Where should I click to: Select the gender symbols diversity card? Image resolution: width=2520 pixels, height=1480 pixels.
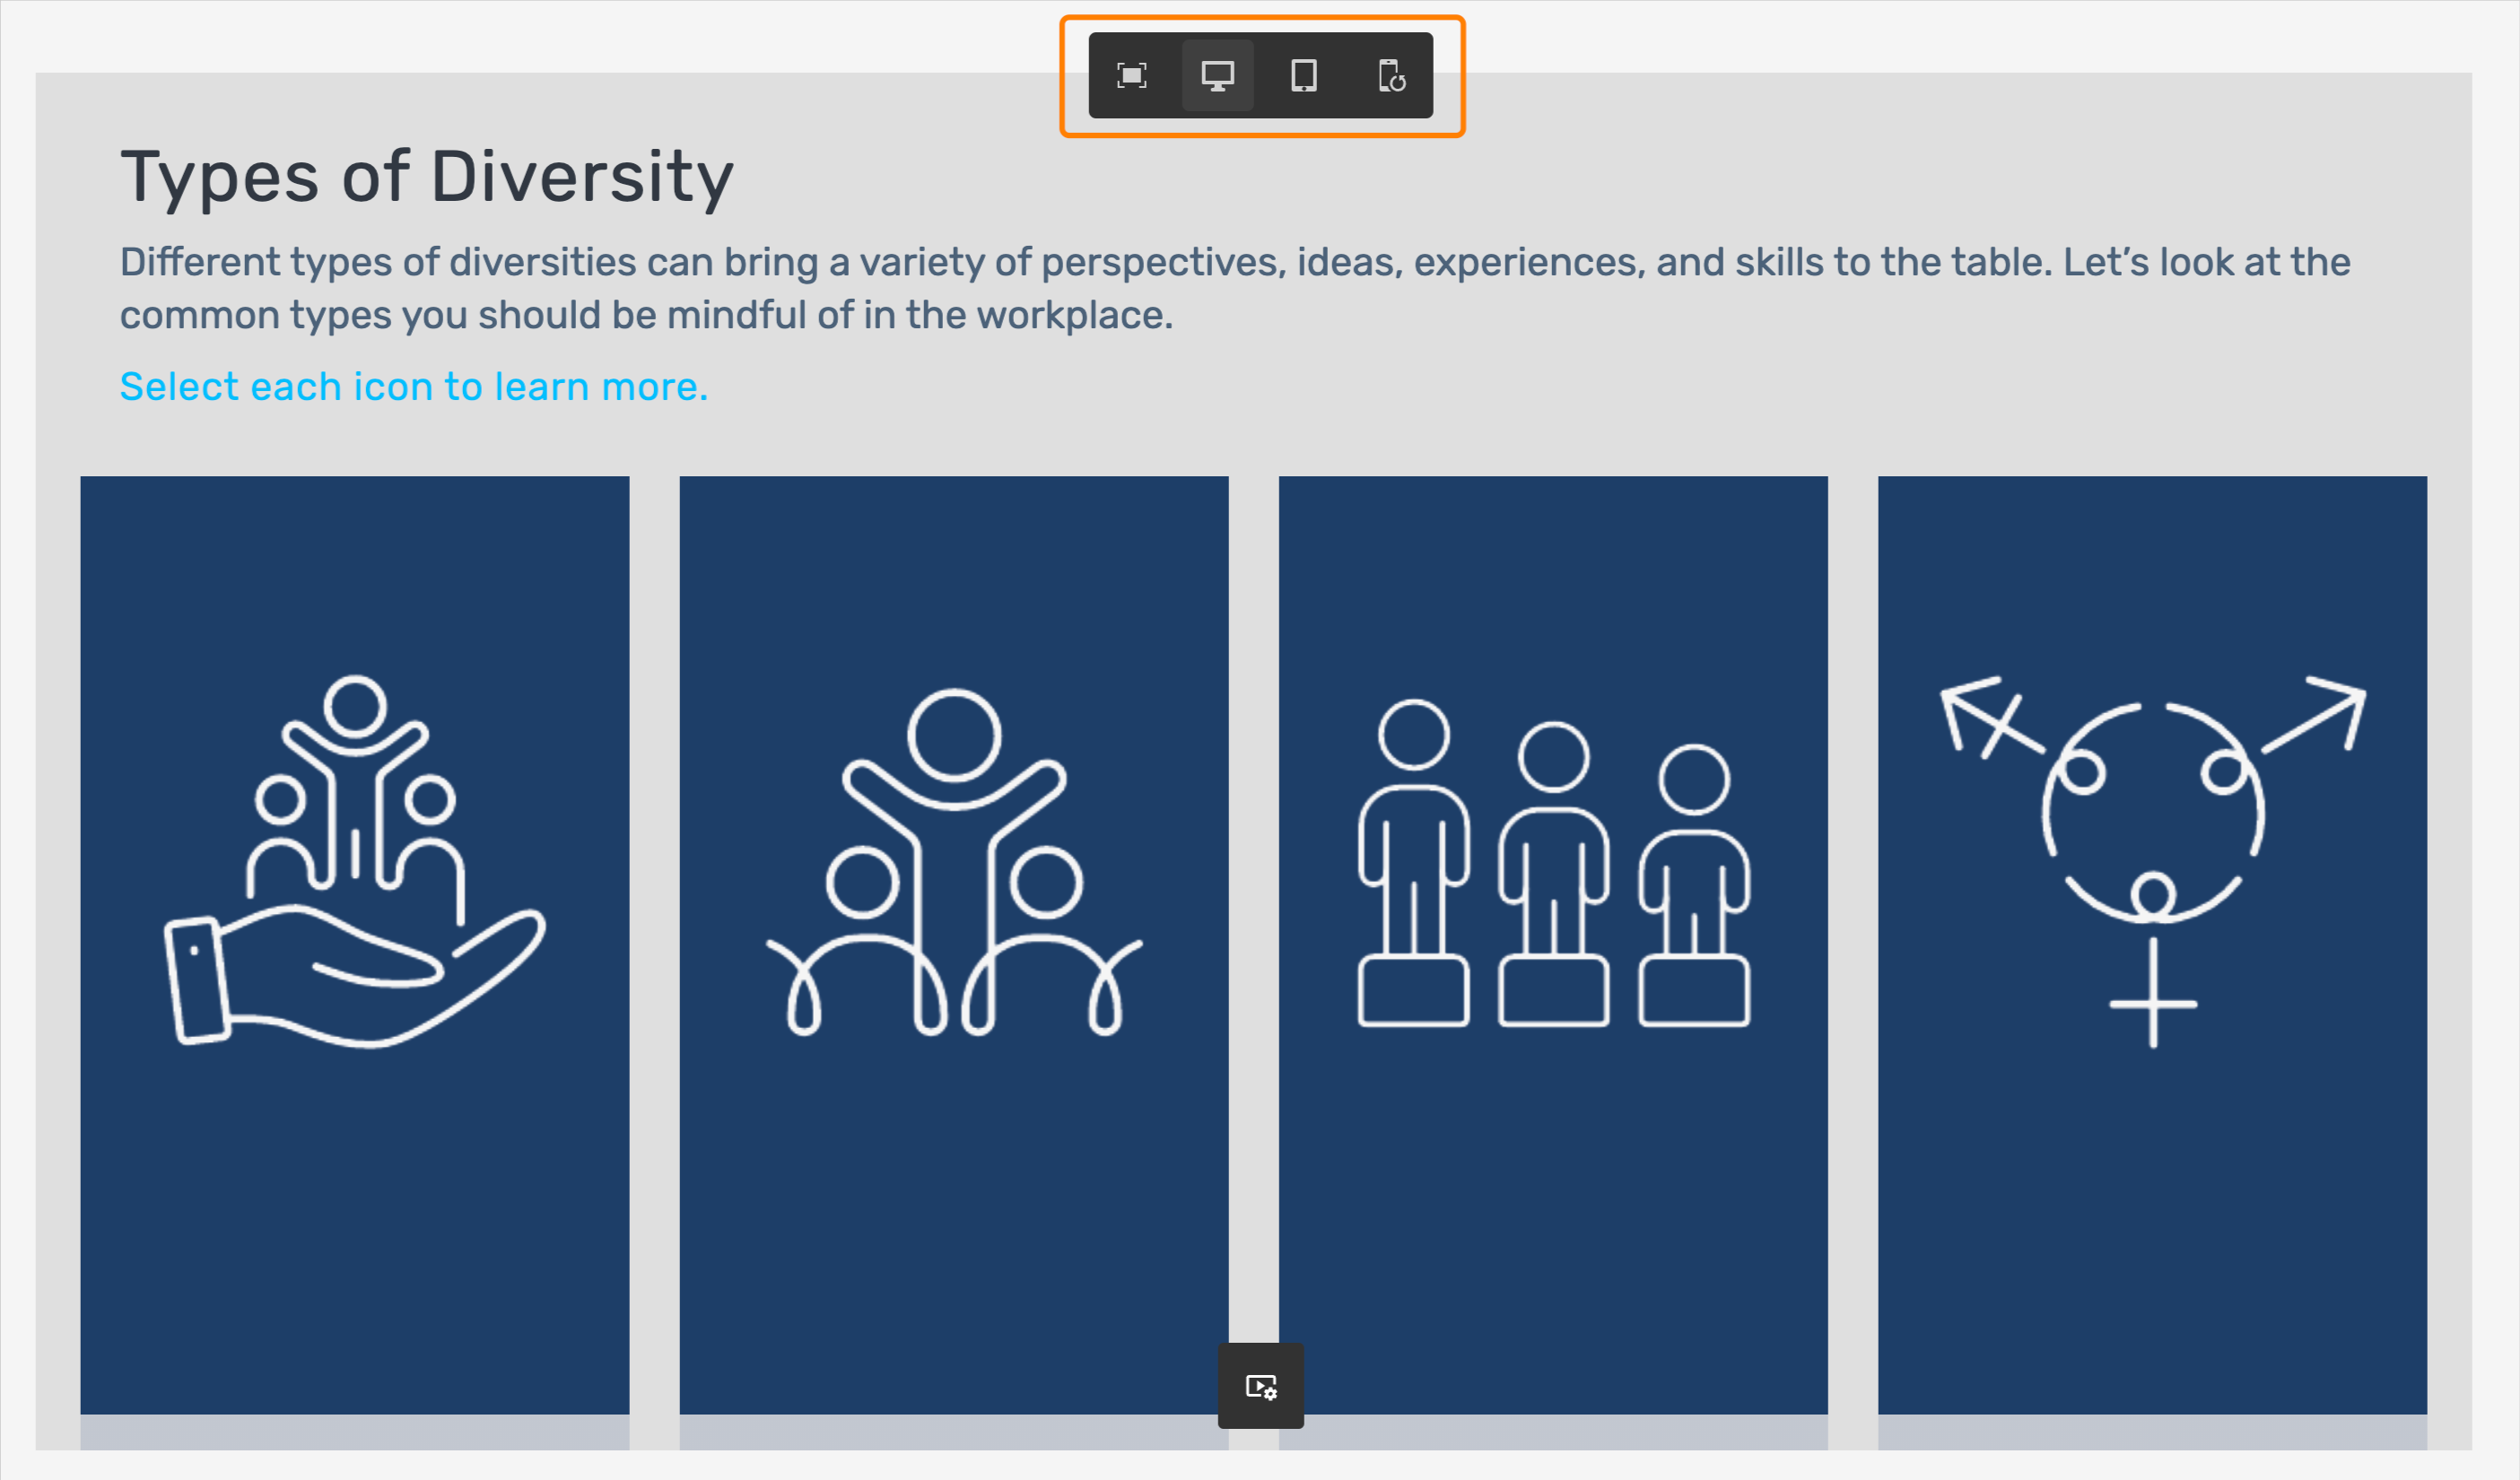[2151, 1200]
